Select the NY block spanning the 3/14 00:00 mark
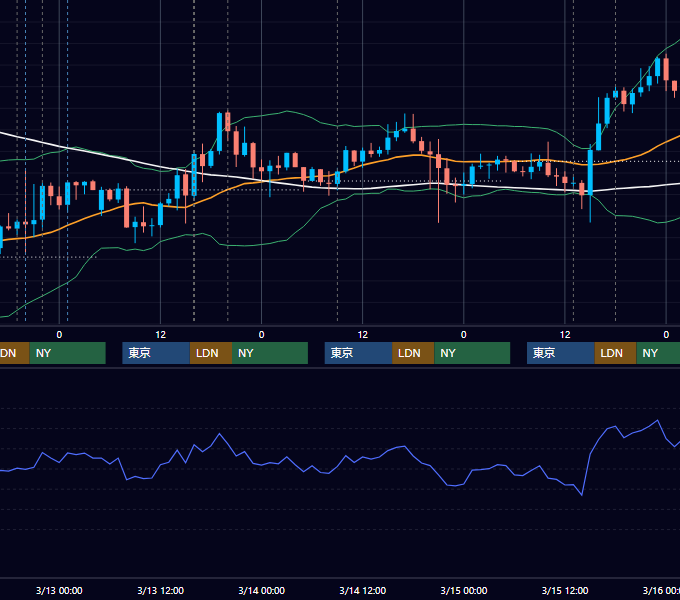Viewport: 680px width, 600px height. click(270, 353)
